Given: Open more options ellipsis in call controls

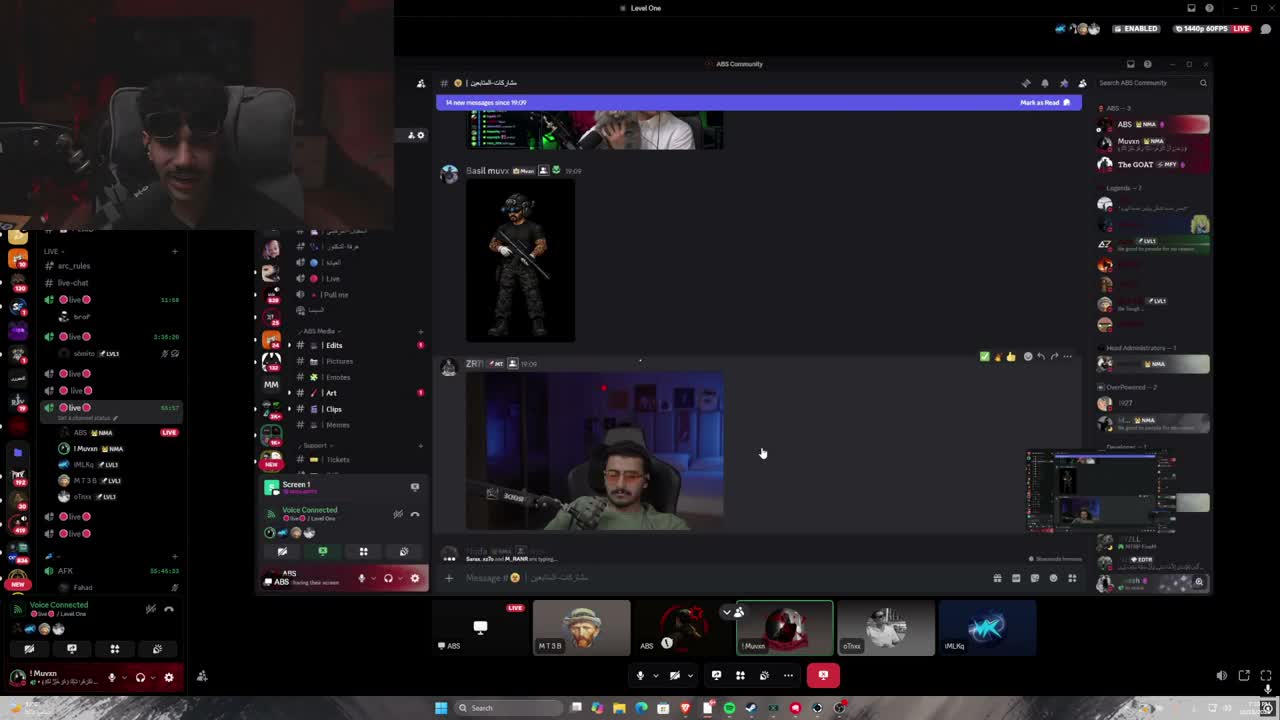Looking at the screenshot, I should click(788, 675).
